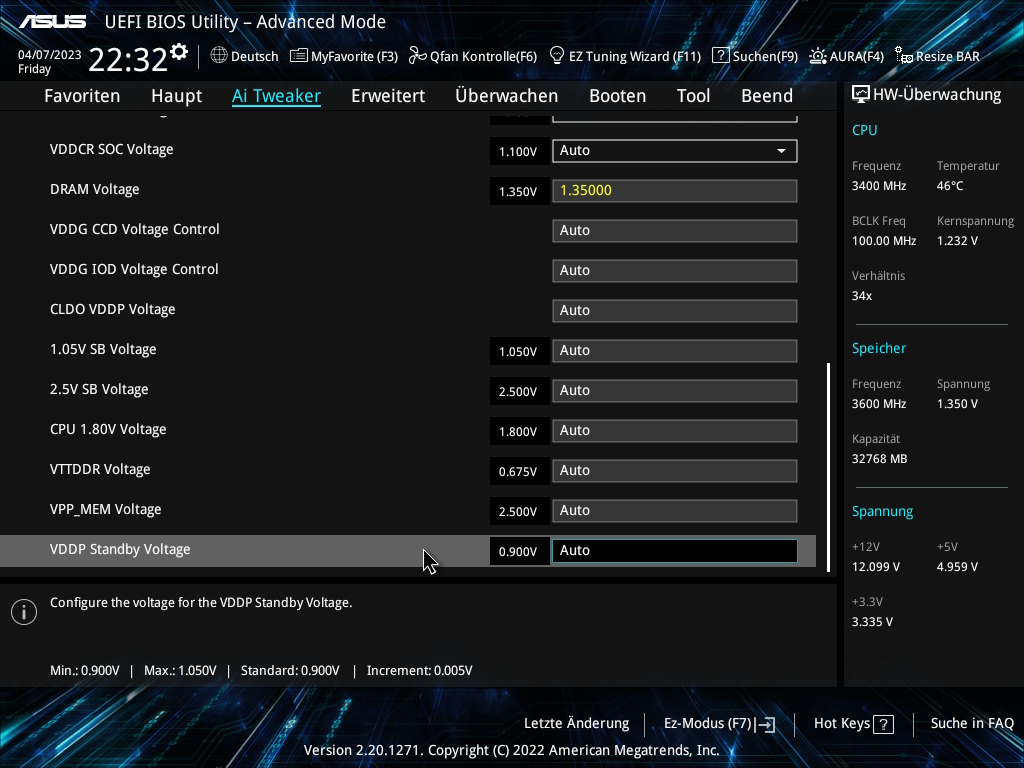
Task: Click the HW-Überwachung monitor icon
Action: point(861,95)
